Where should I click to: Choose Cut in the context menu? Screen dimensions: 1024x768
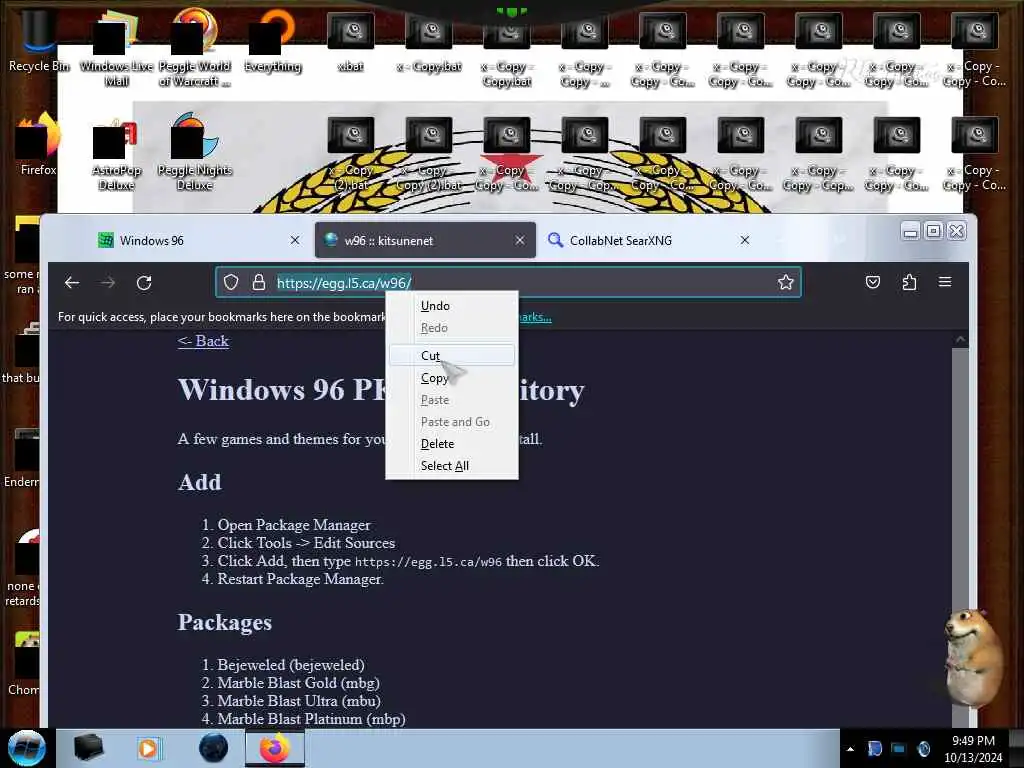(x=452, y=355)
